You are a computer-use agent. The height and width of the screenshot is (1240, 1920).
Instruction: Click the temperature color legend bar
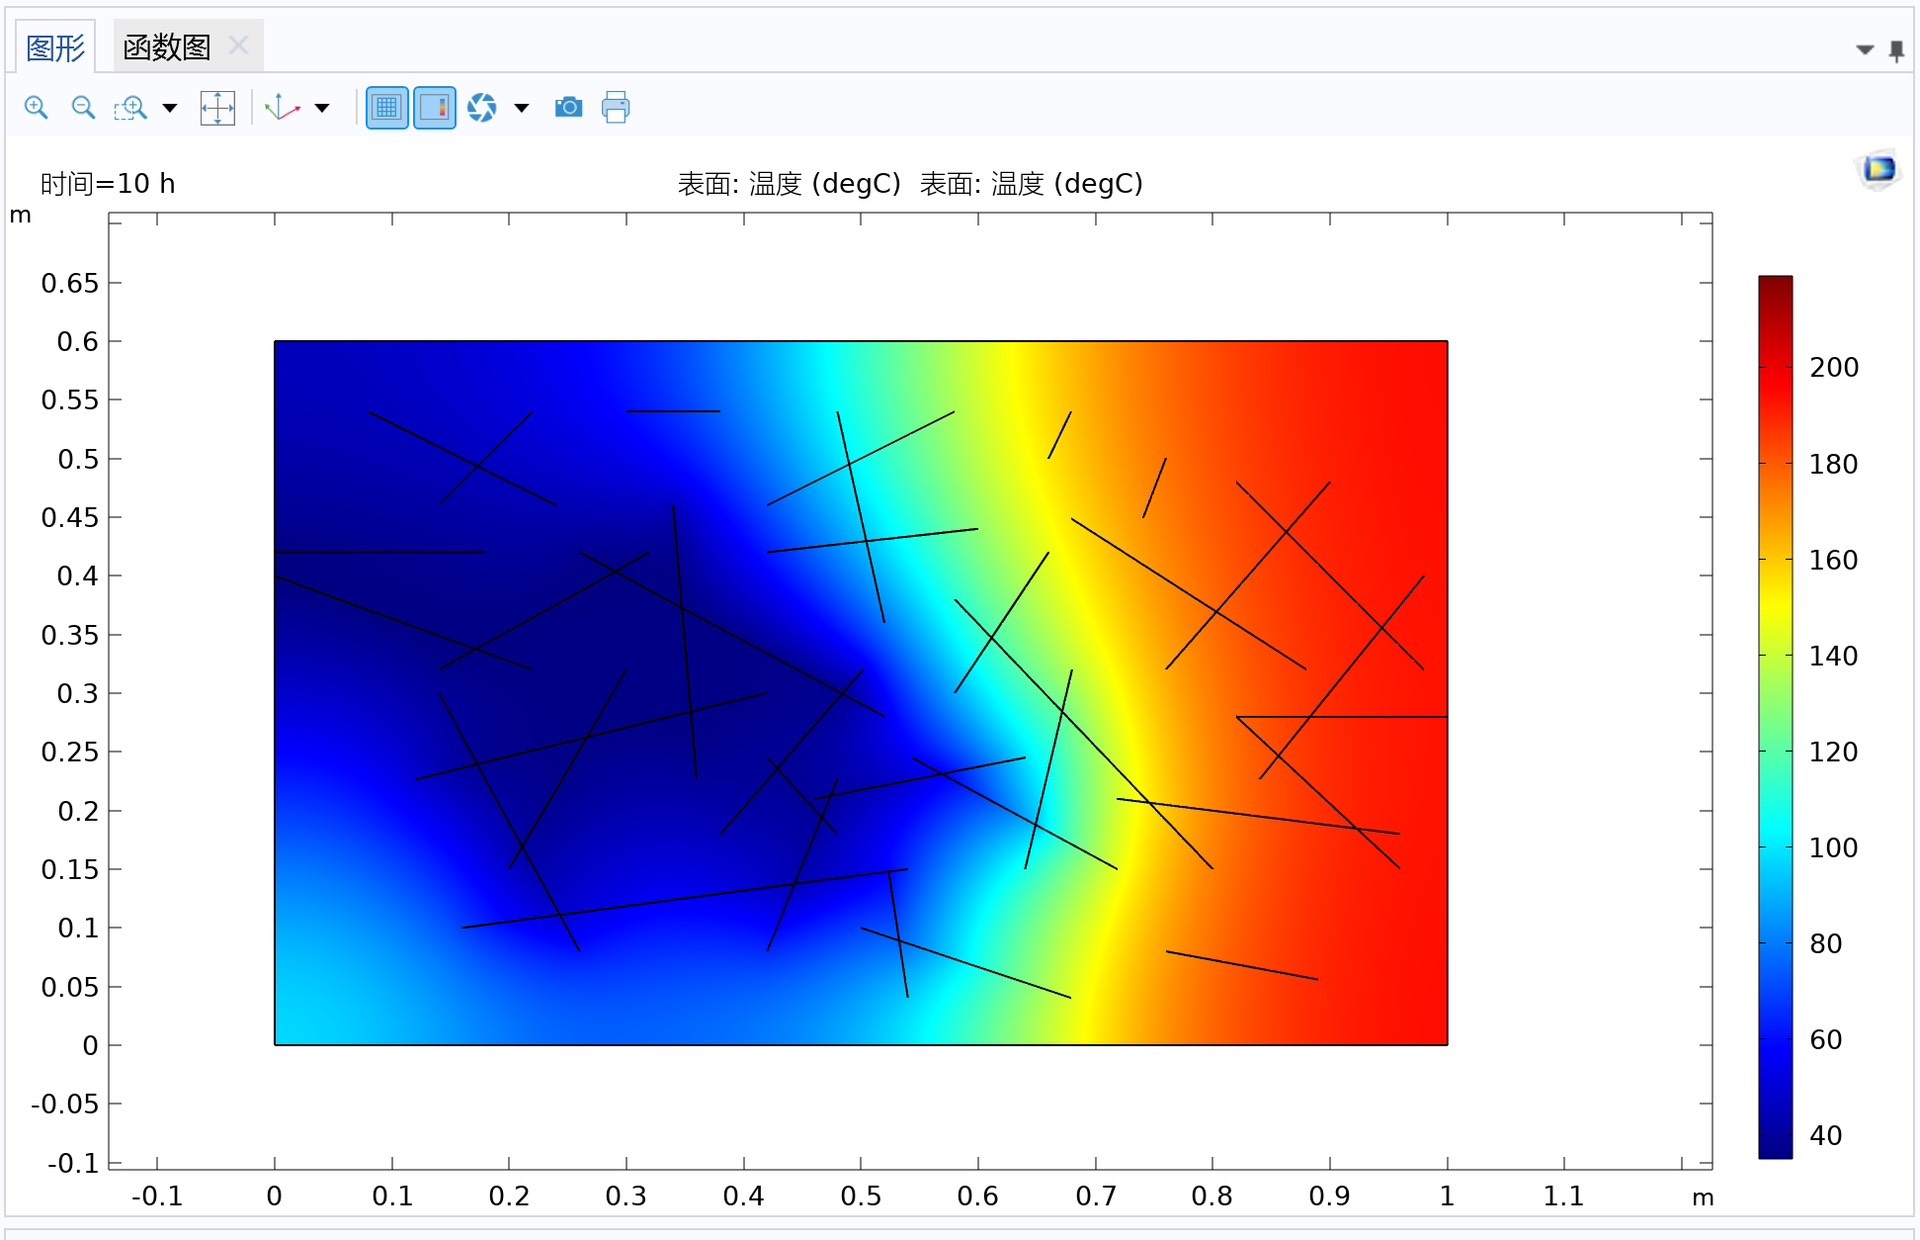[1775, 716]
